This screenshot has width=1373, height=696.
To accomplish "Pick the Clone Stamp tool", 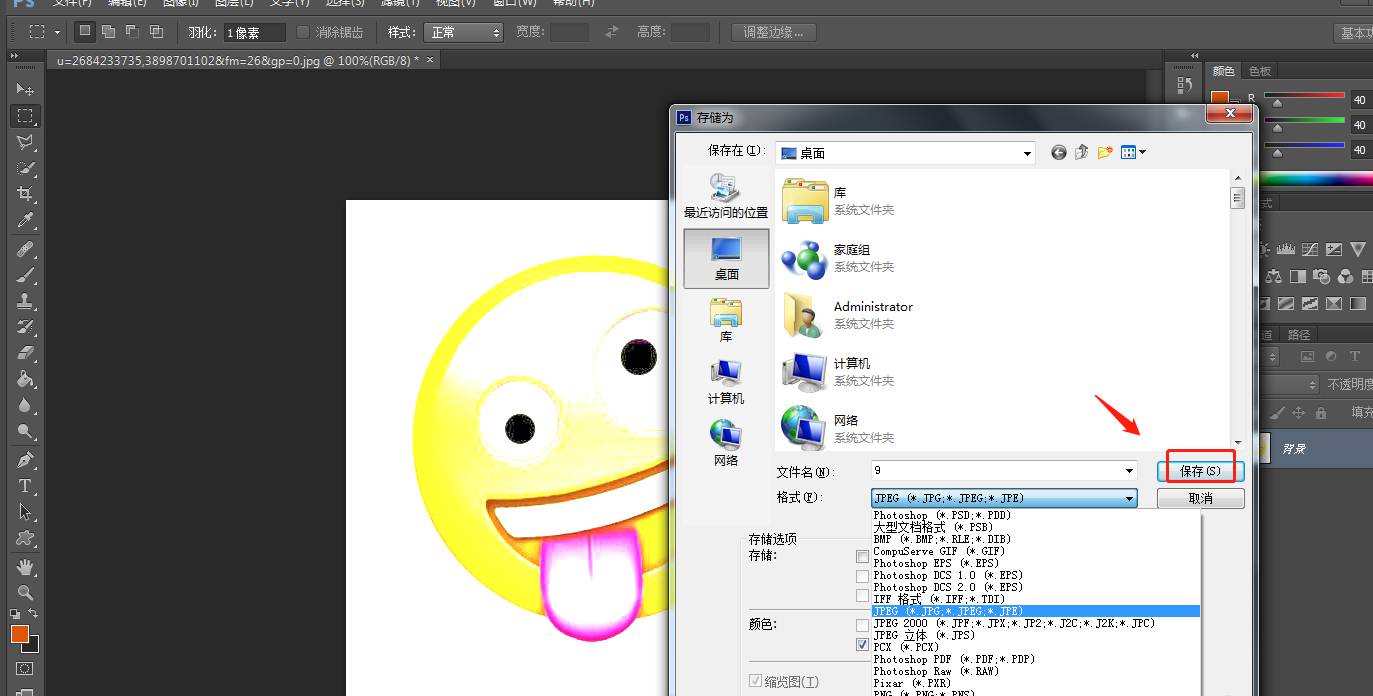I will (26, 301).
